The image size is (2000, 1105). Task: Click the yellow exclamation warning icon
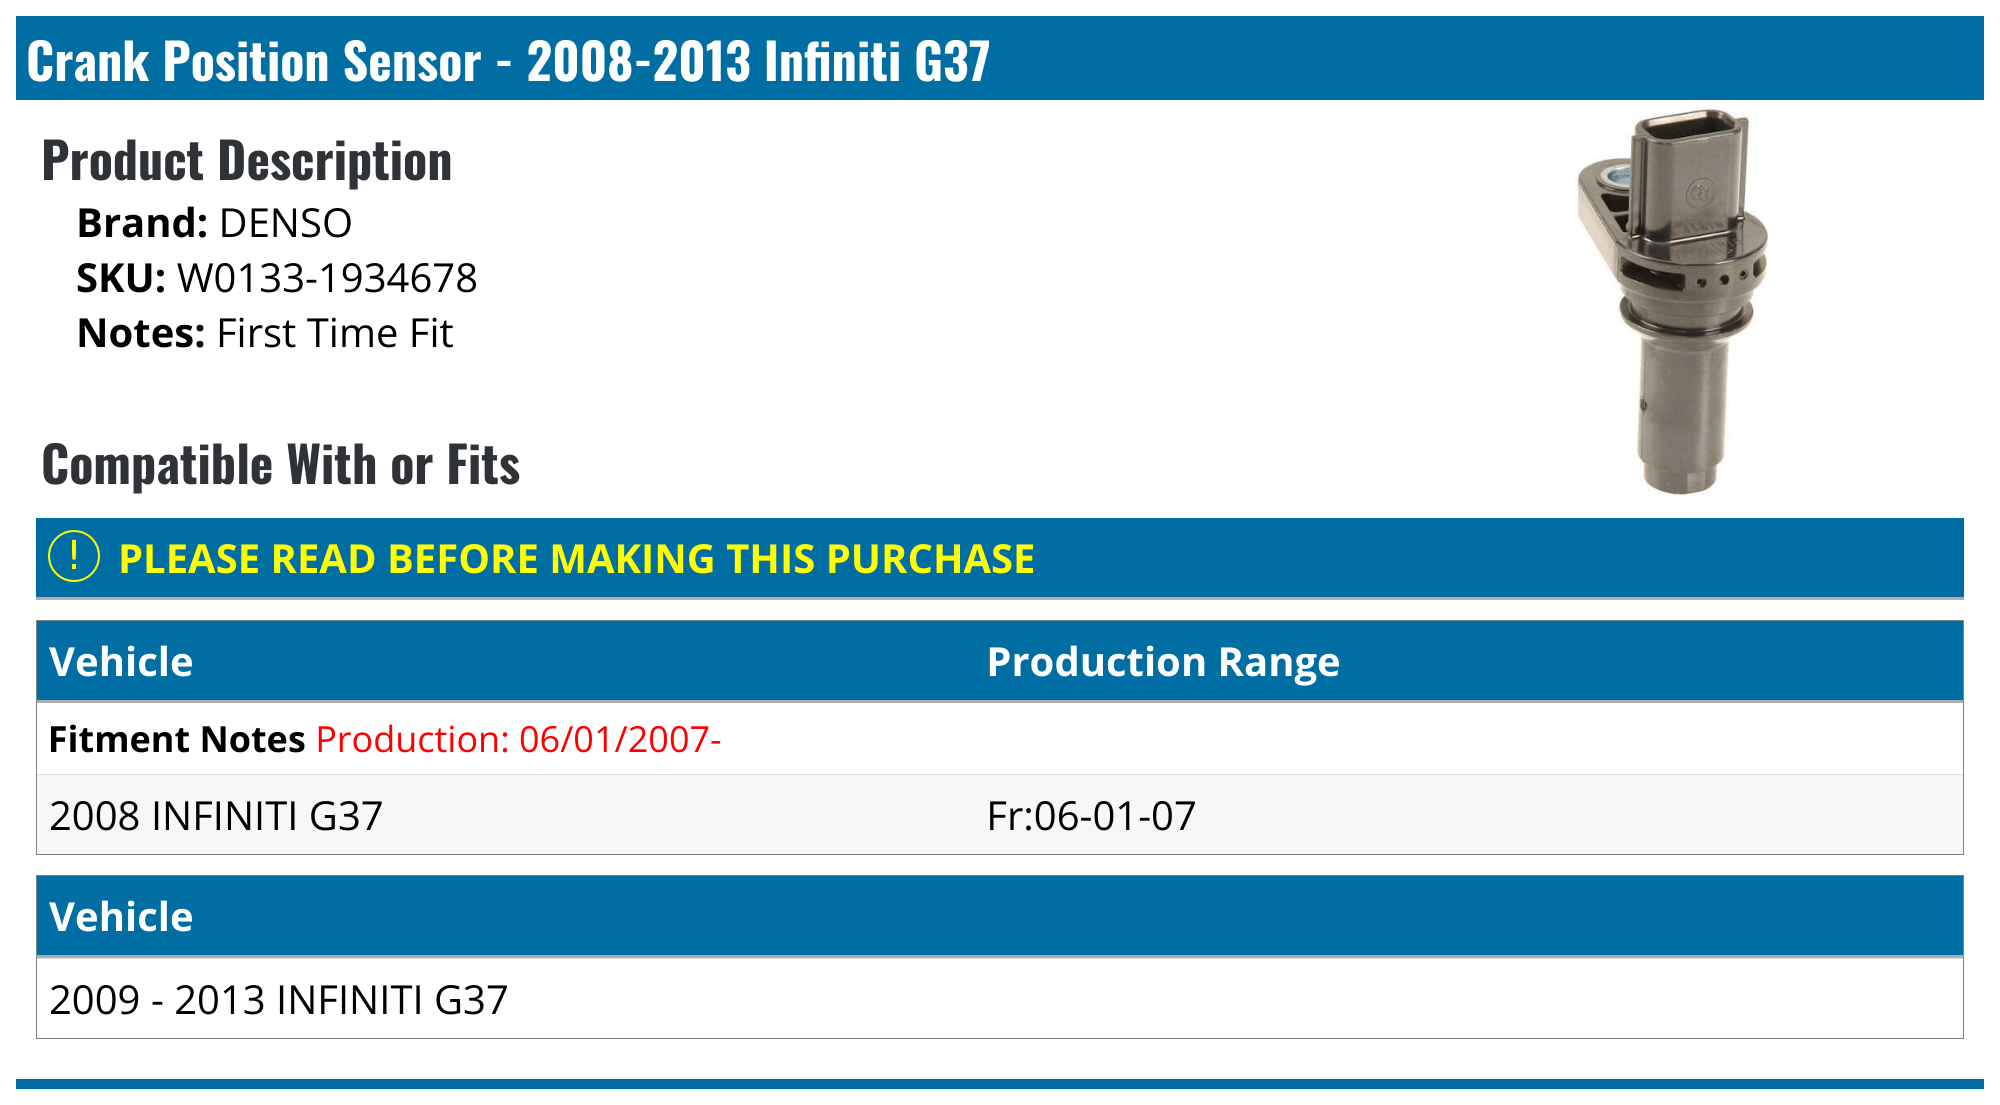click(x=74, y=557)
